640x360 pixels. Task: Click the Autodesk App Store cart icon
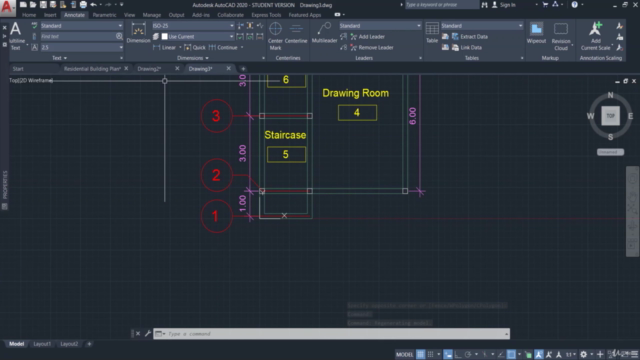click(545, 5)
